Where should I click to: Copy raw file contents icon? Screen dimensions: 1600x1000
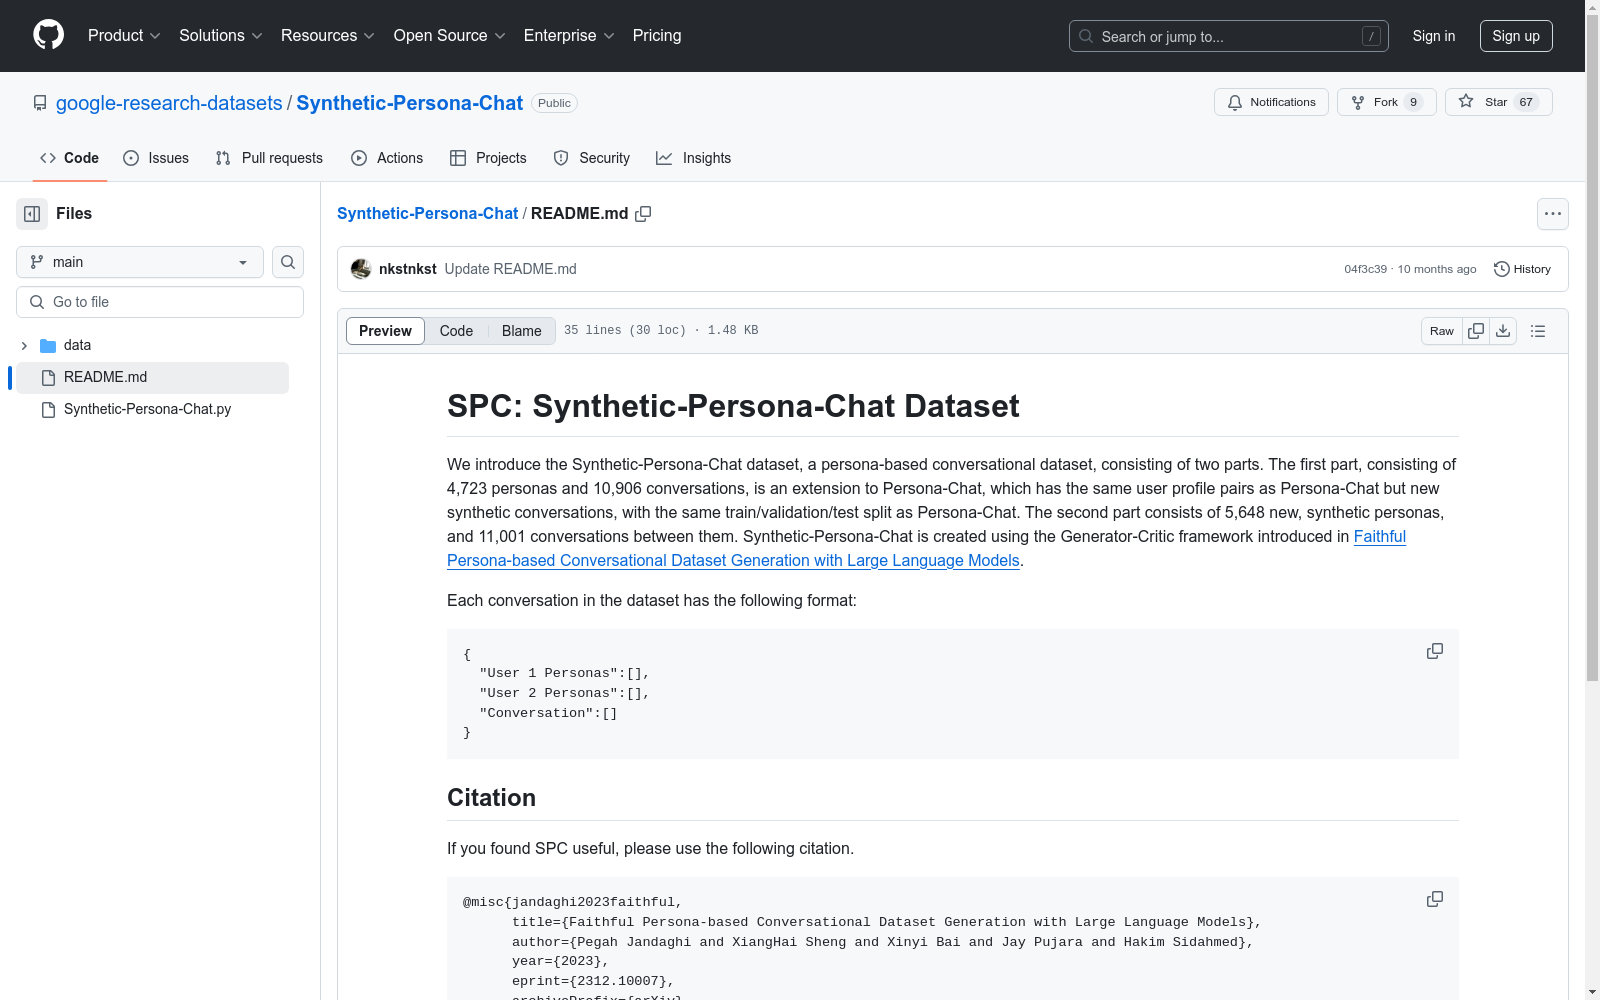[x=1476, y=331]
